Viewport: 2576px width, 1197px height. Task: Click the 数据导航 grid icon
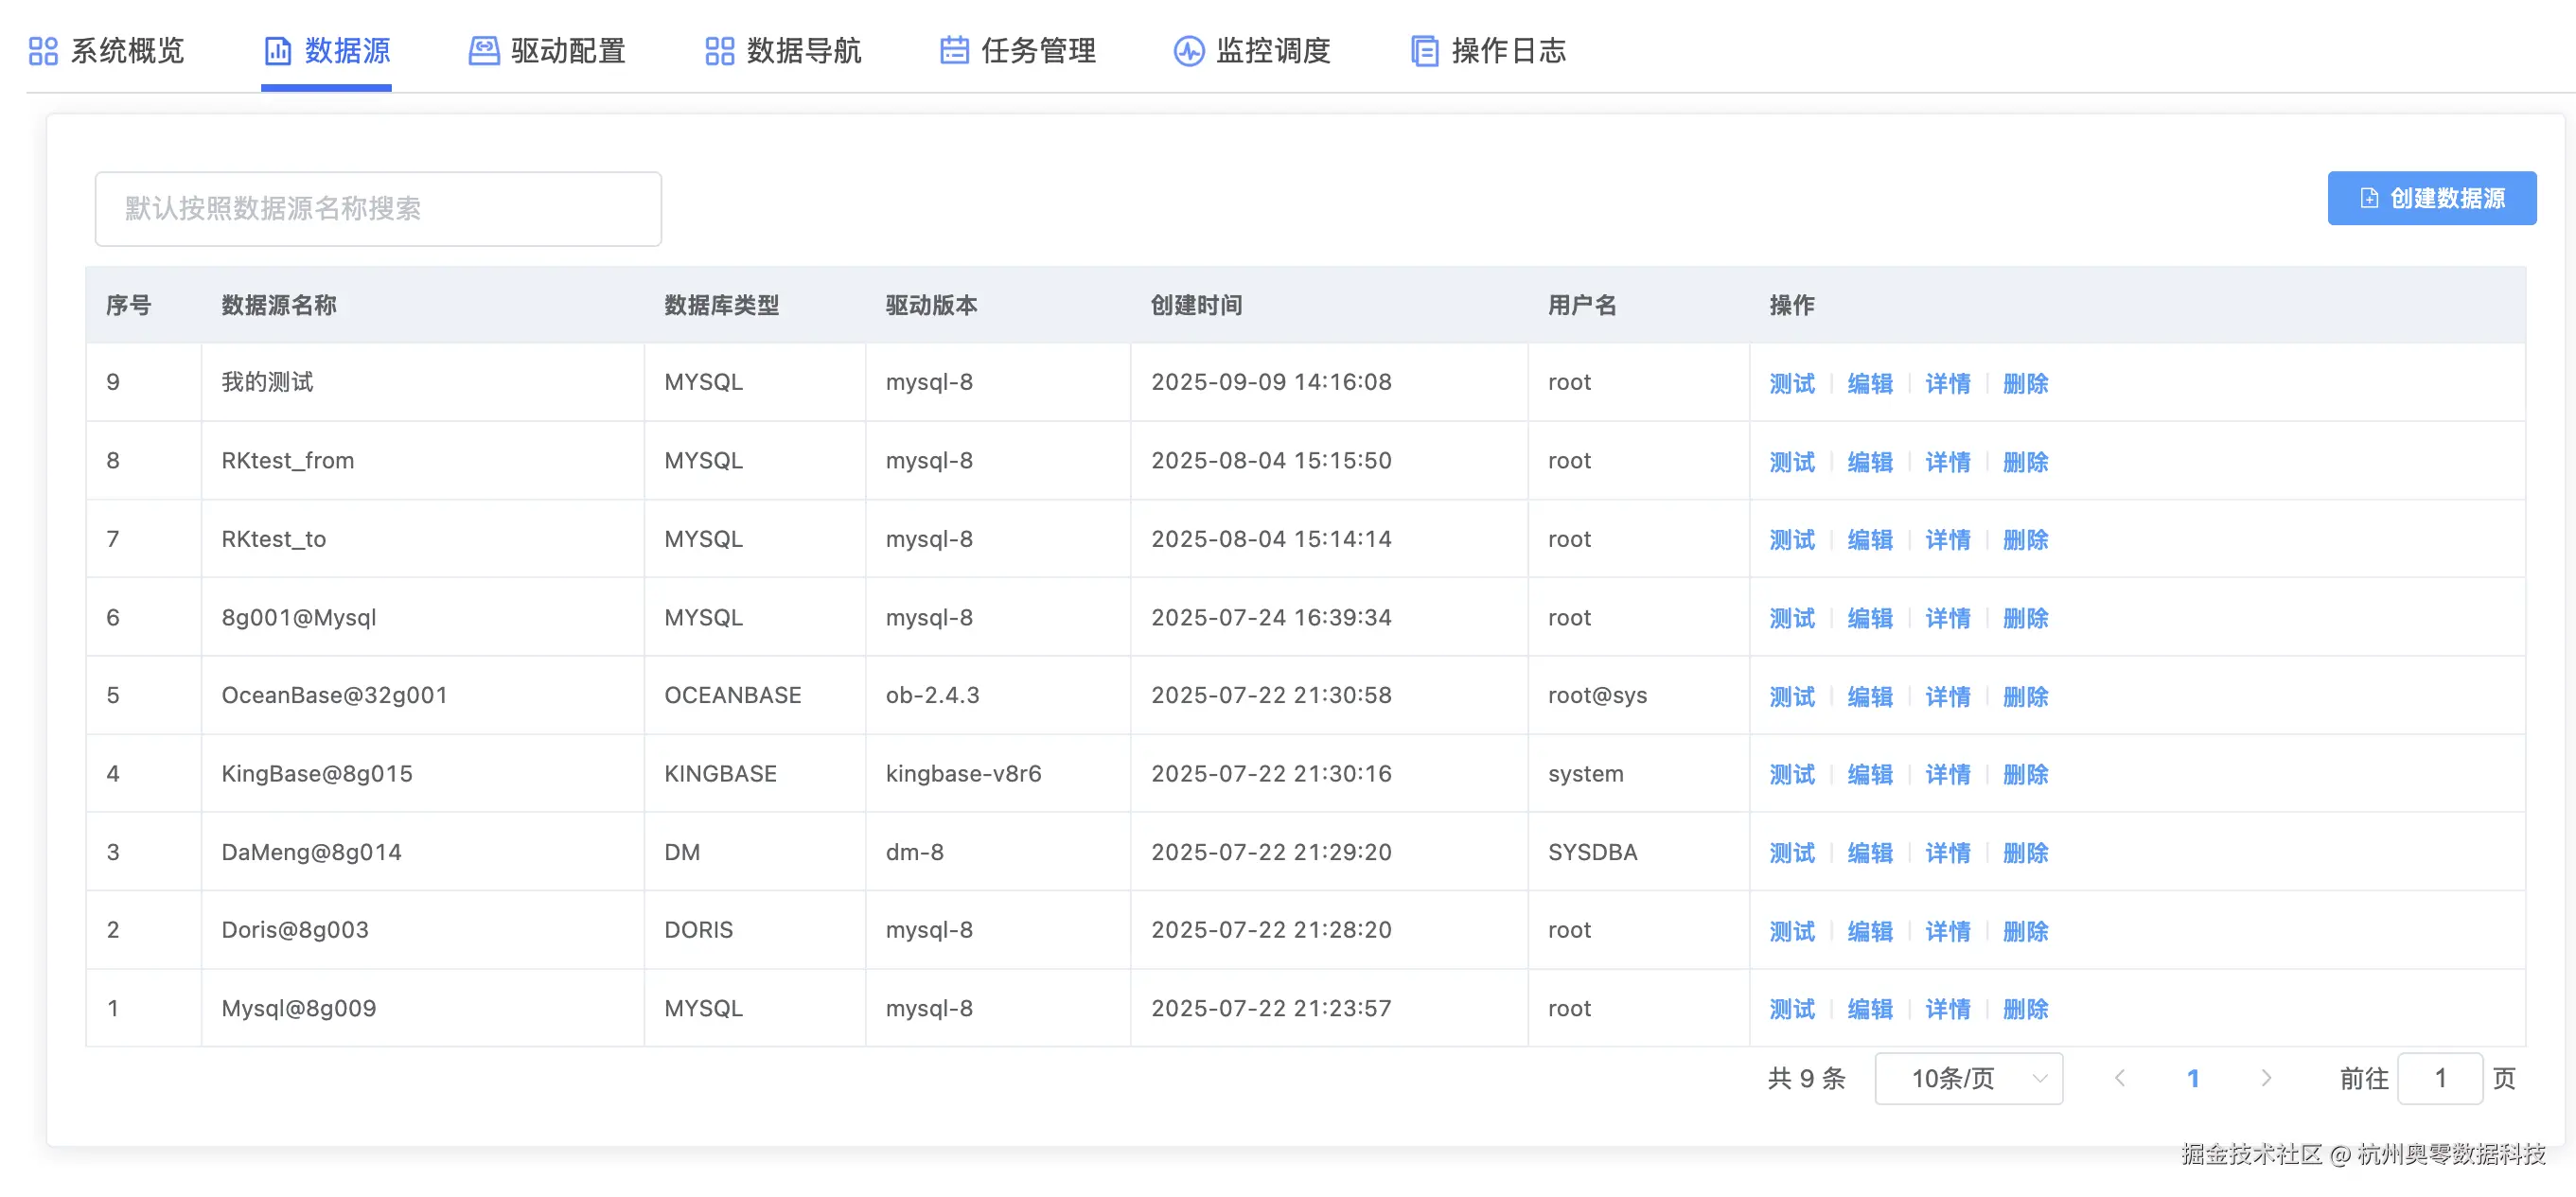pos(719,51)
